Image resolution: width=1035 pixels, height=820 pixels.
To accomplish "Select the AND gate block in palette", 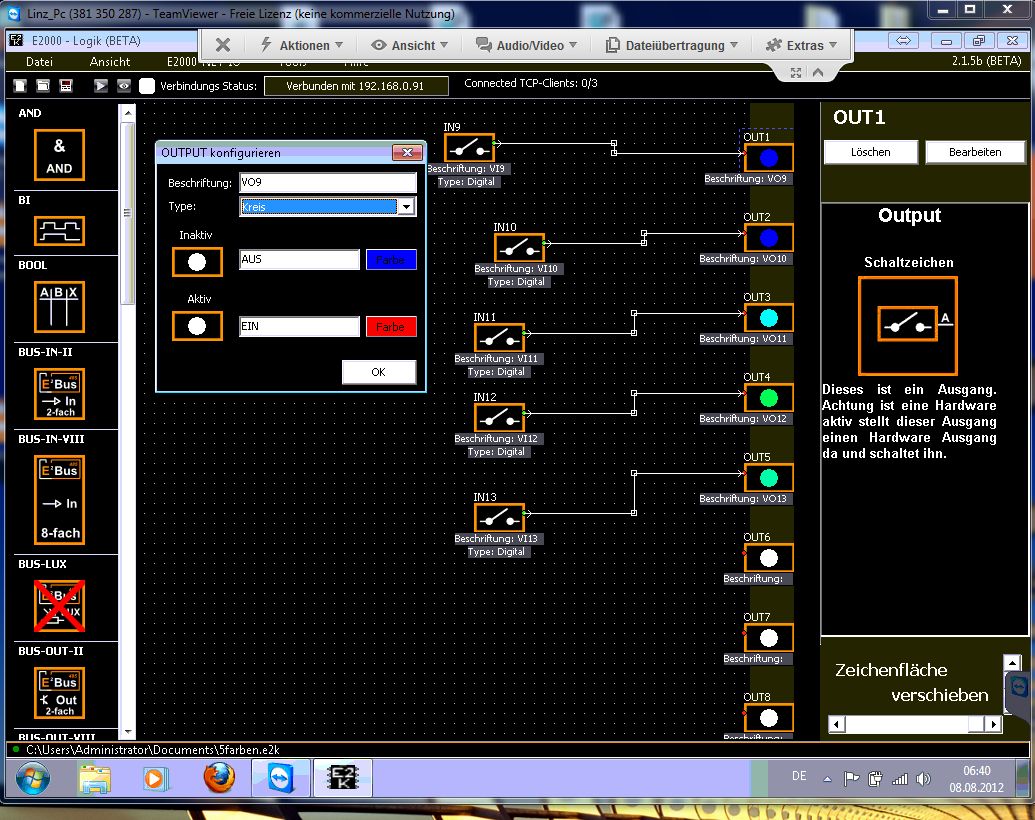I will 60,155.
